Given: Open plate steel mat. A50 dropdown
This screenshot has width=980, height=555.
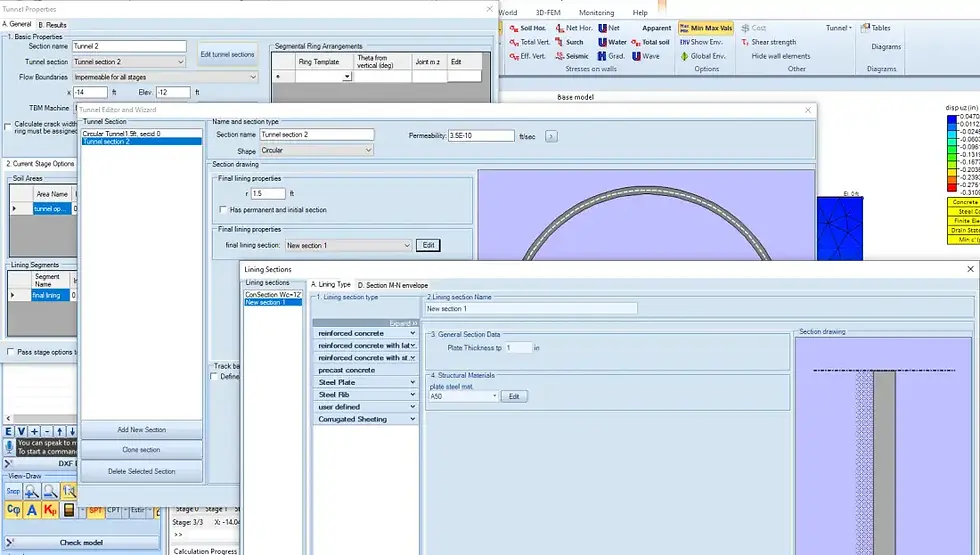Looking at the screenshot, I should pyautogui.click(x=494, y=396).
